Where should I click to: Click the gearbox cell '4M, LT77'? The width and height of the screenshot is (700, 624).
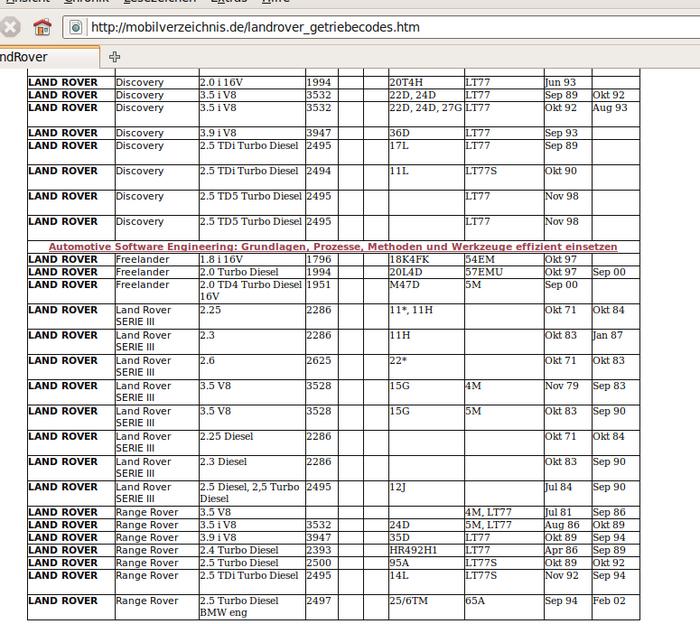coord(488,512)
